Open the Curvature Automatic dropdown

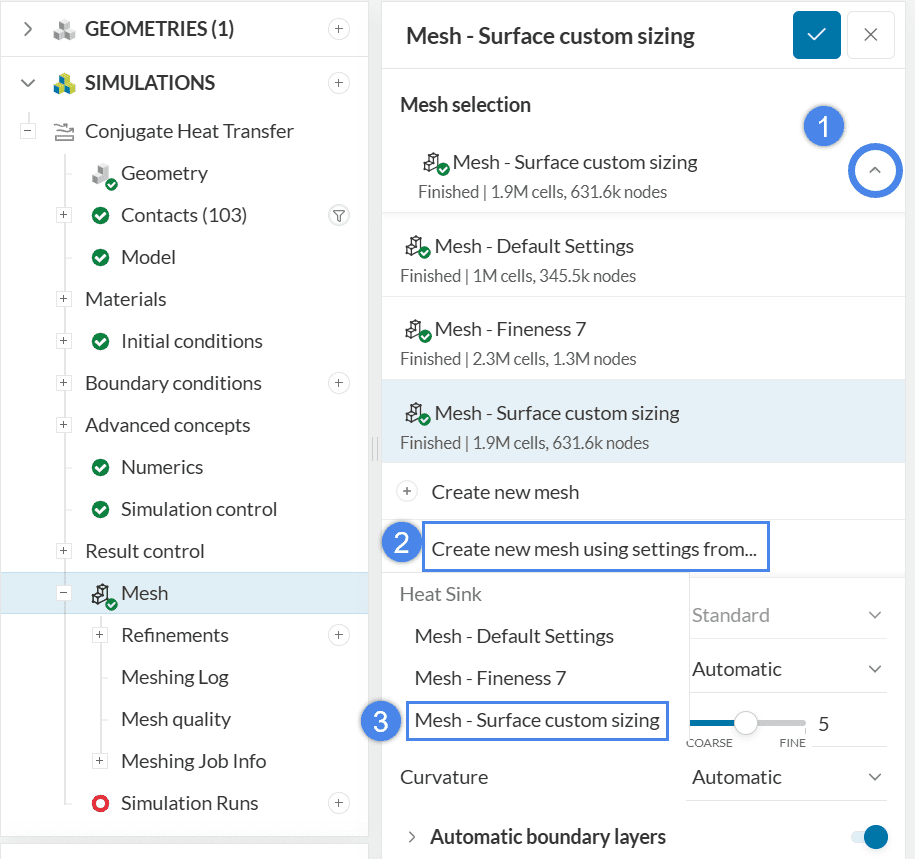pyautogui.click(x=787, y=777)
